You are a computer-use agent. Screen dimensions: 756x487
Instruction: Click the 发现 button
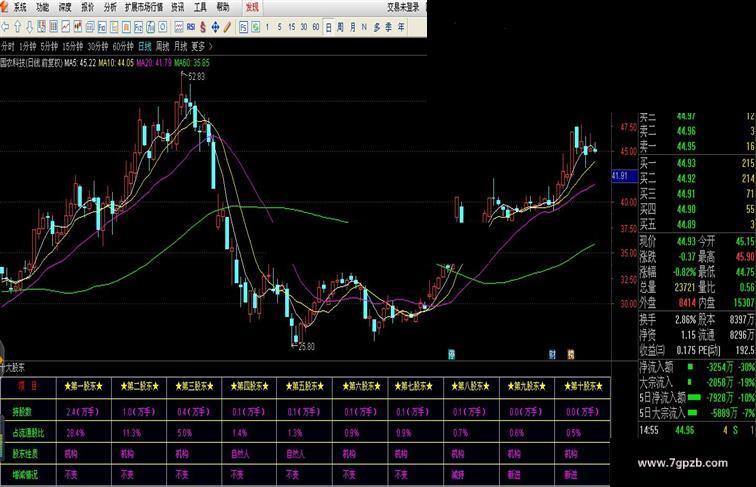pyautogui.click(x=252, y=8)
